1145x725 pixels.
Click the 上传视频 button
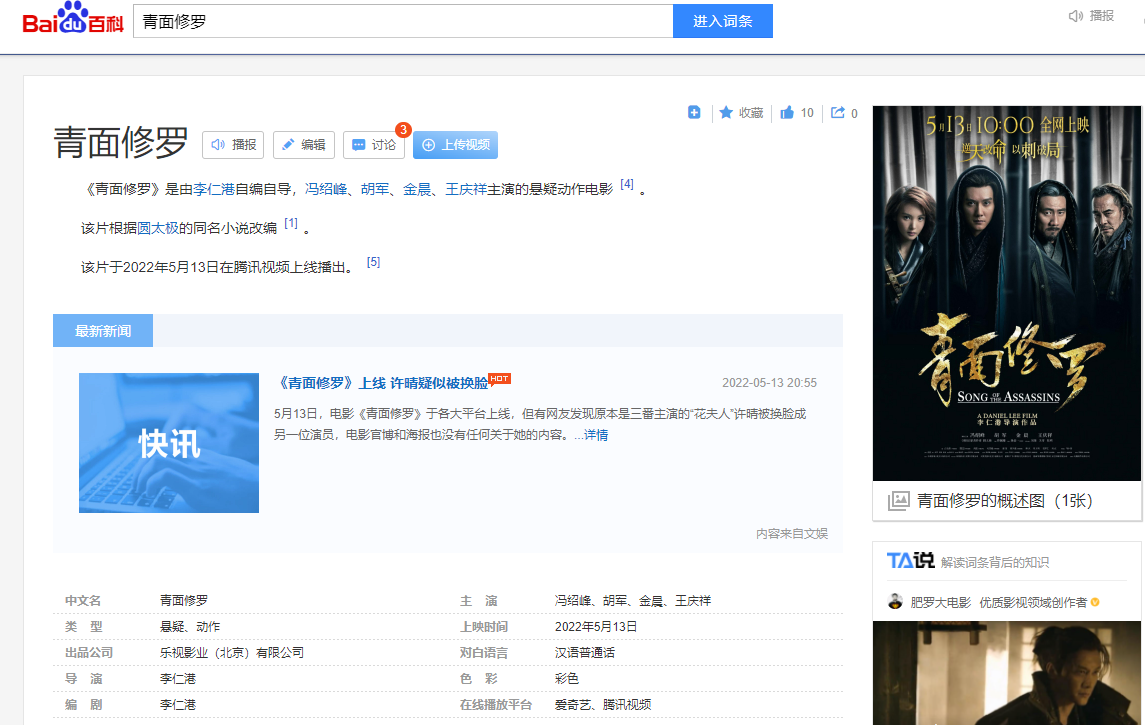click(x=456, y=145)
